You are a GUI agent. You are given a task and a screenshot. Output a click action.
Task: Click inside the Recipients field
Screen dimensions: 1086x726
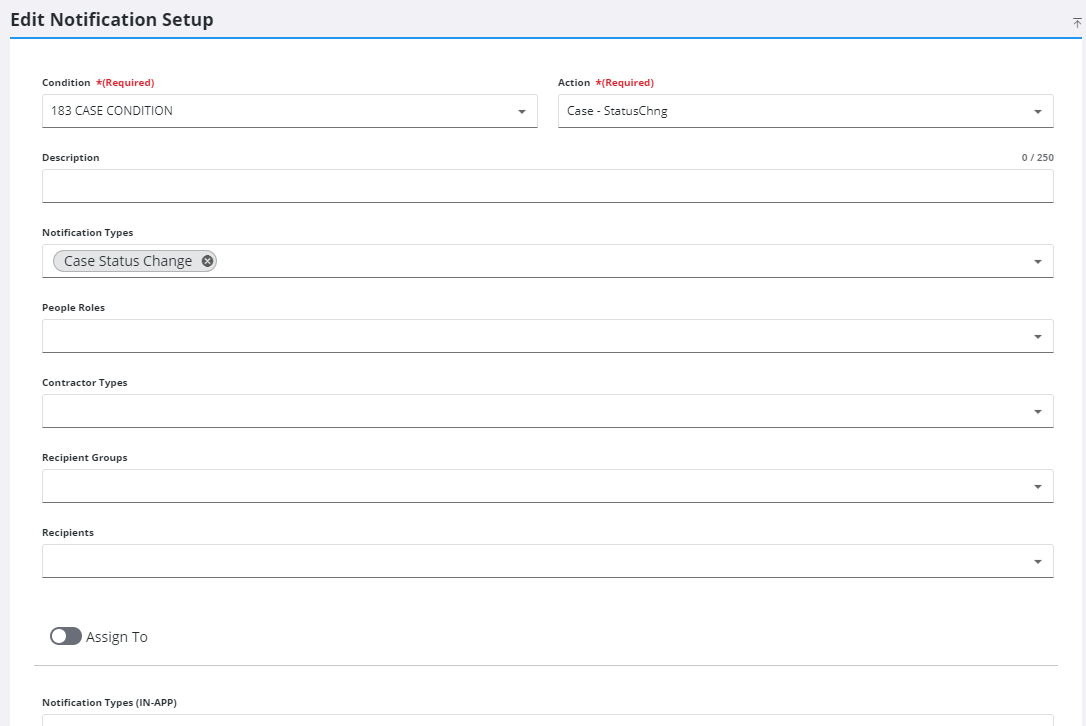pos(500,560)
